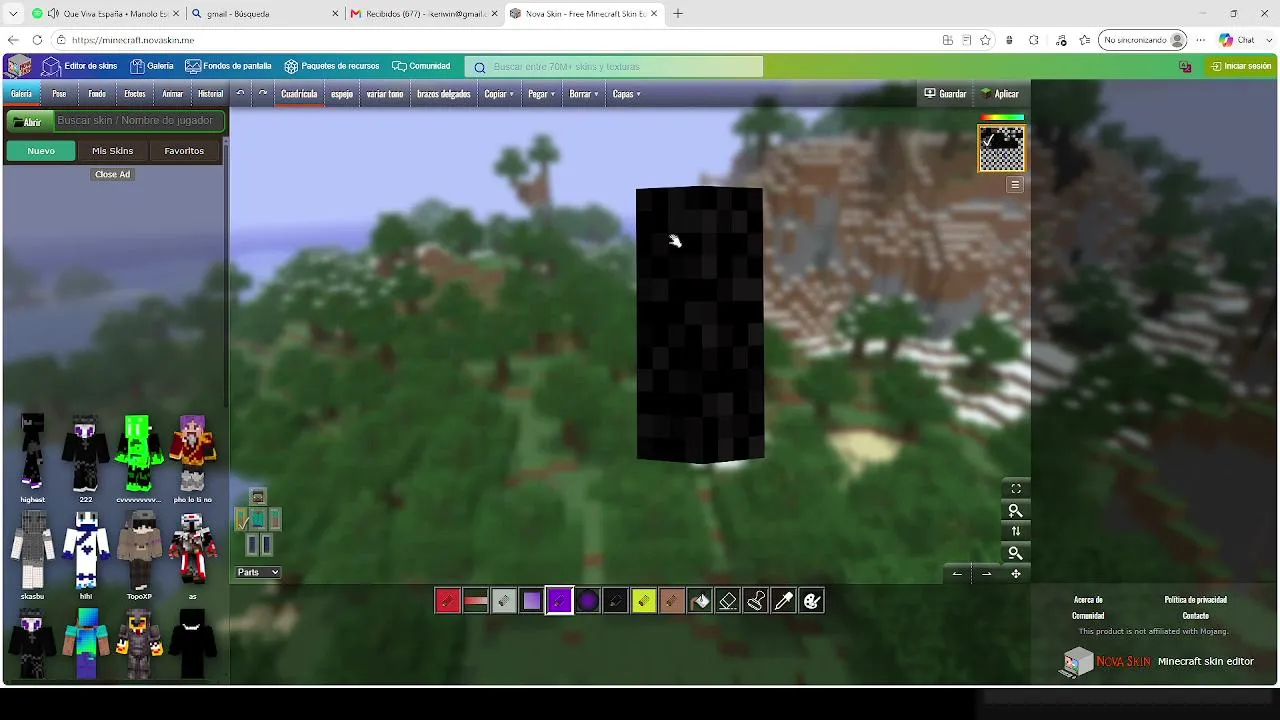Bookmark this page with the star
Viewport: 1280px width, 720px height.
point(986,40)
